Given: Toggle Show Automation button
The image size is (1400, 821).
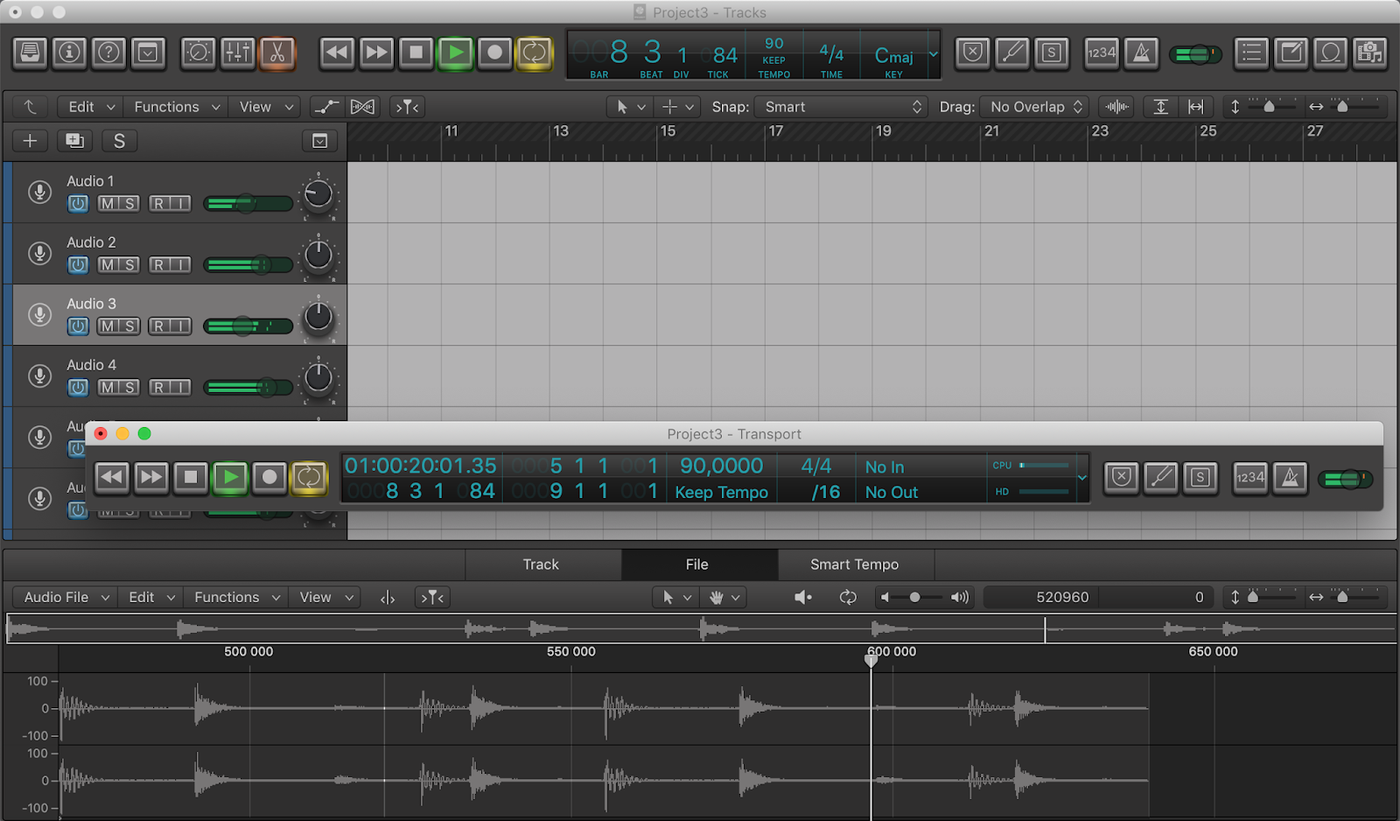Looking at the screenshot, I should [326, 107].
